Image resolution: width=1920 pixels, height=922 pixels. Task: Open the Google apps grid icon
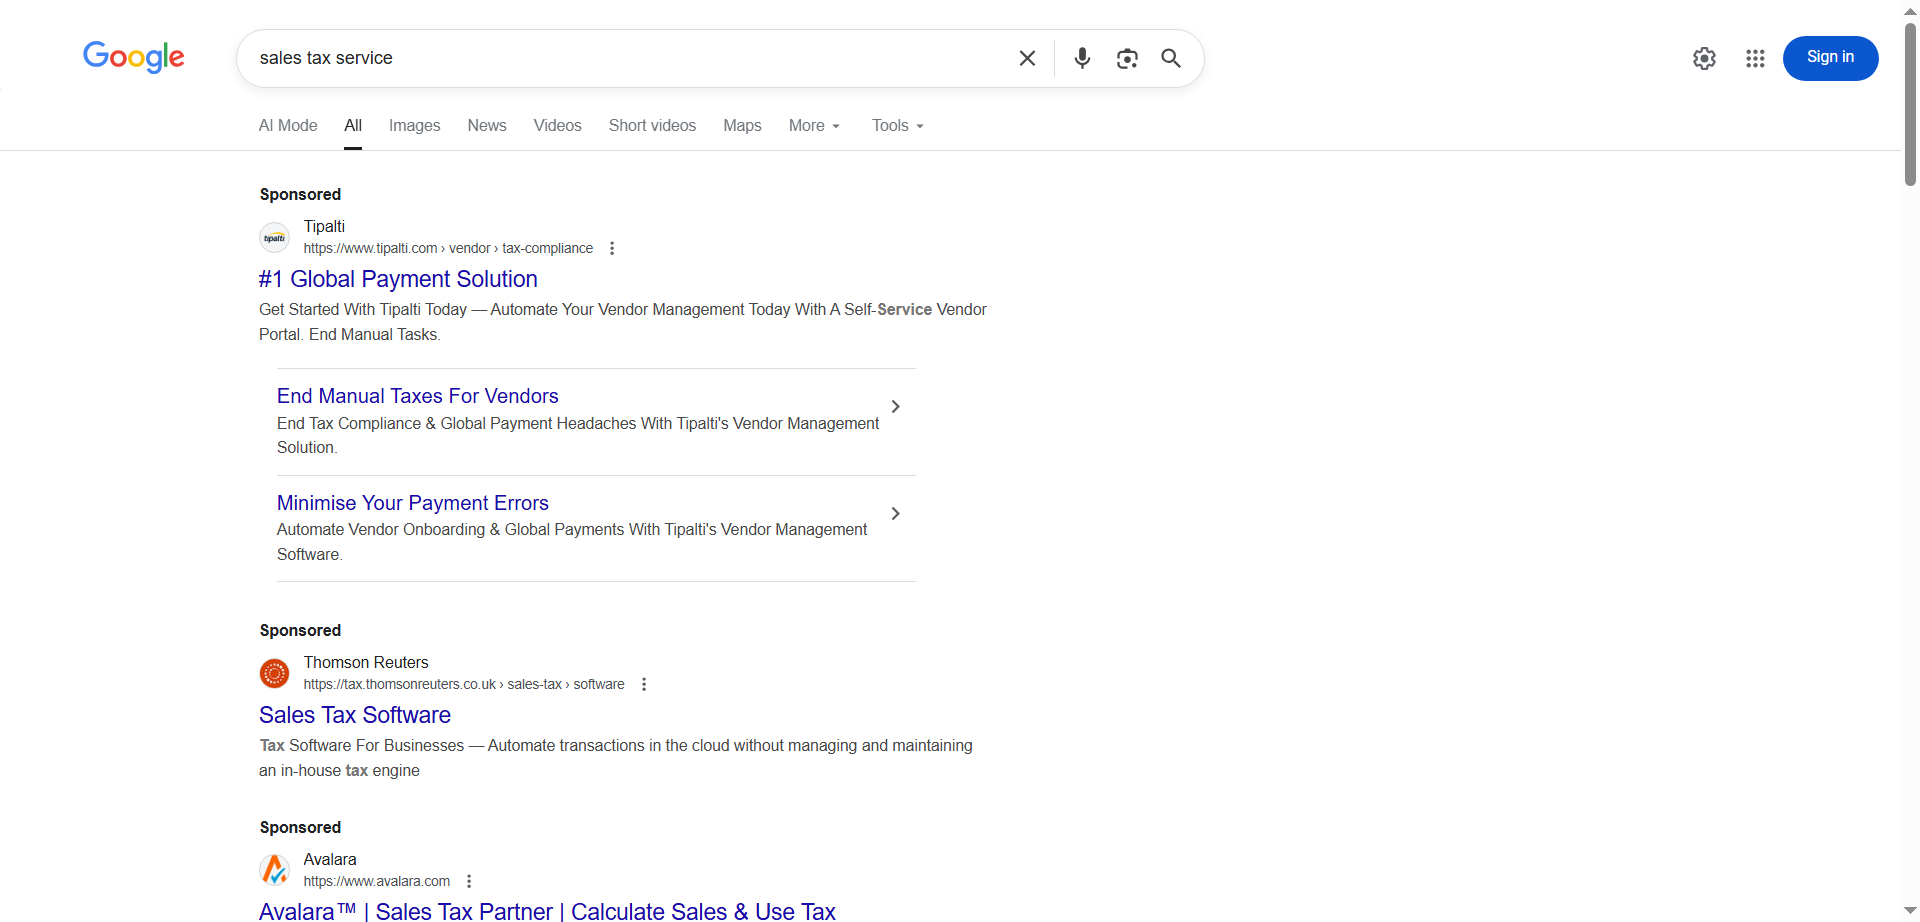coord(1755,58)
